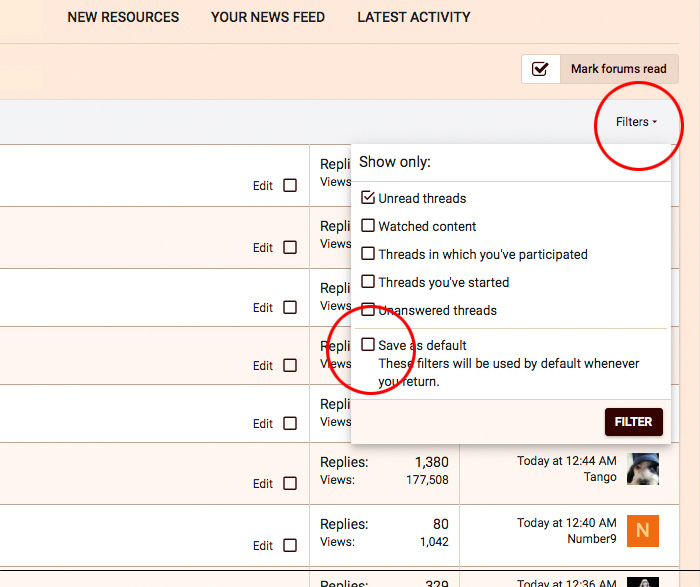The height and width of the screenshot is (587, 700).
Task: Switch to LATEST ACTIVITY tab
Action: (x=413, y=17)
